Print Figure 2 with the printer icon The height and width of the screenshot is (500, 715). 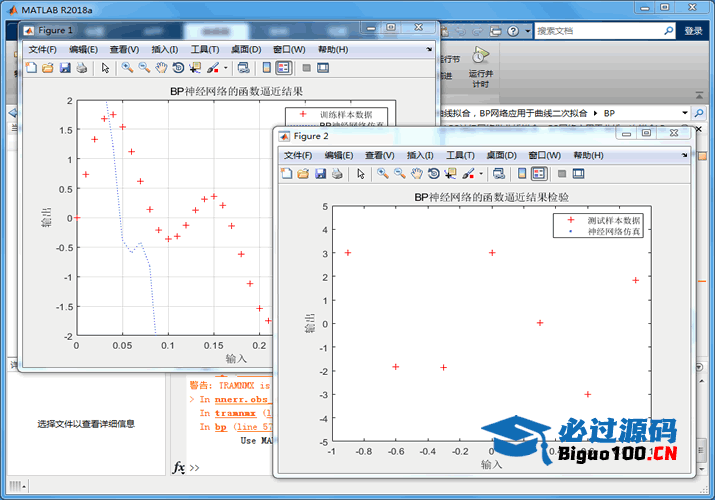[337, 174]
